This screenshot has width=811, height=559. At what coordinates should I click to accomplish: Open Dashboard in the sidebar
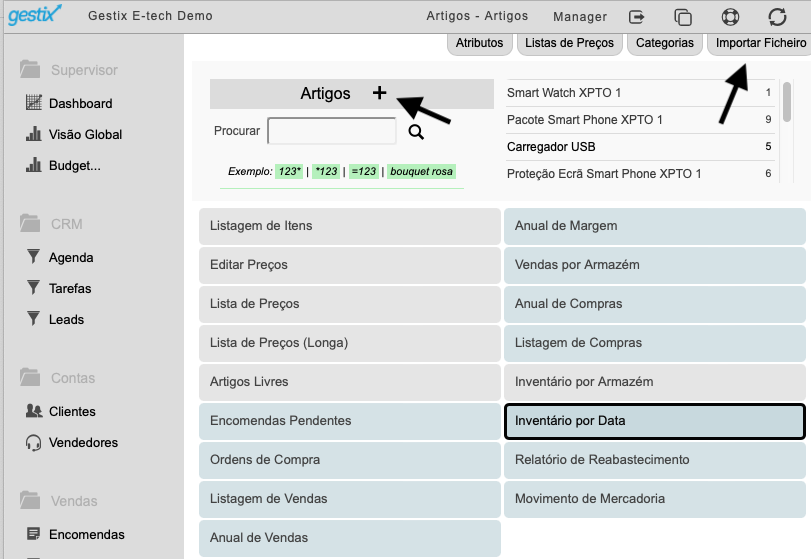(81, 103)
